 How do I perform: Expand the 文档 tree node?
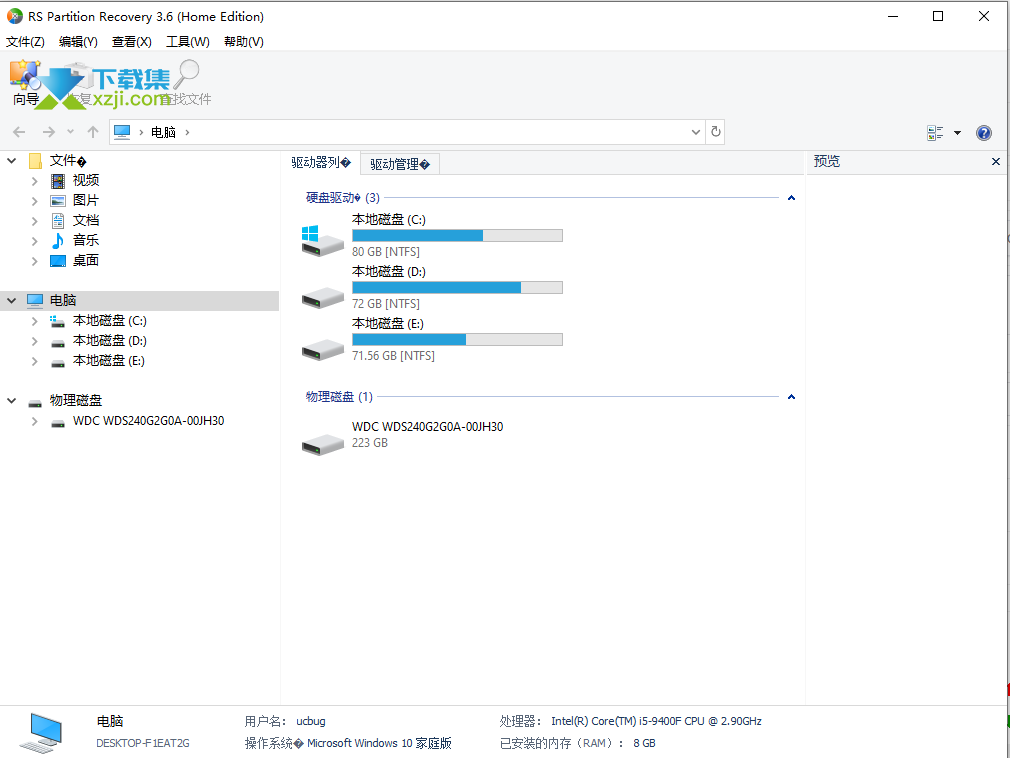click(35, 221)
